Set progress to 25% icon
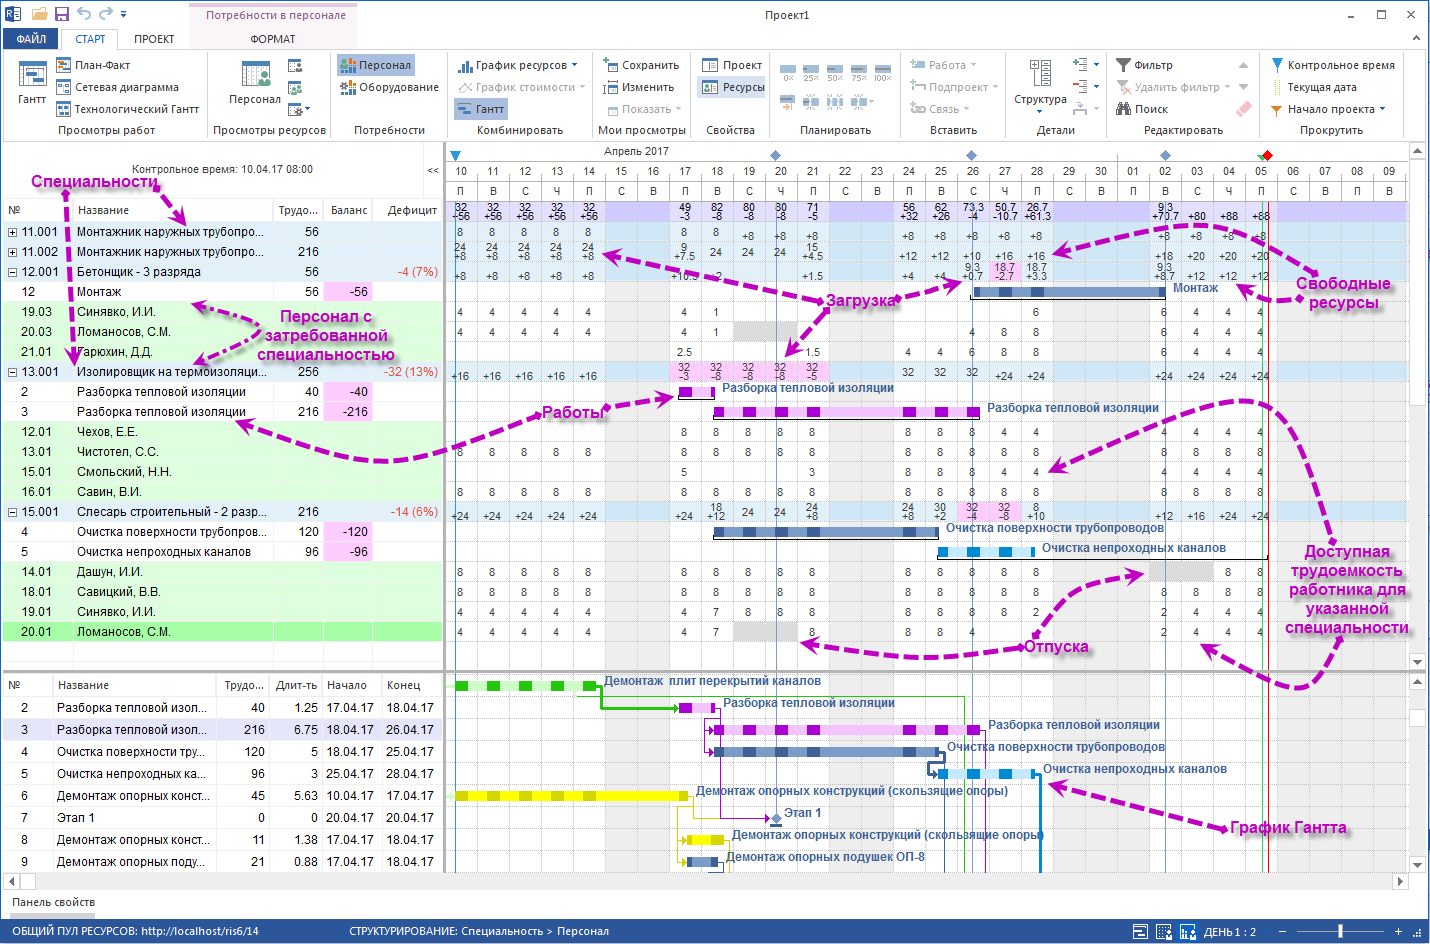Viewport: 1430px width, 944px height. [x=811, y=74]
